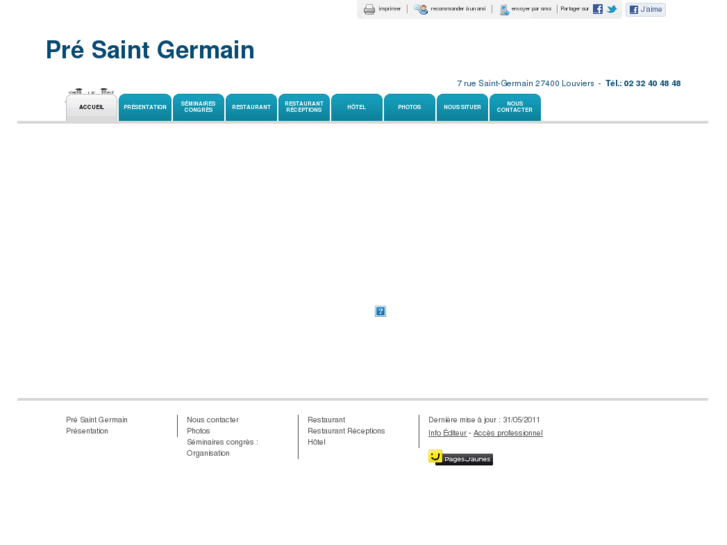Select the Restaurant tab
This screenshot has width=727, height=545.
coord(251,108)
